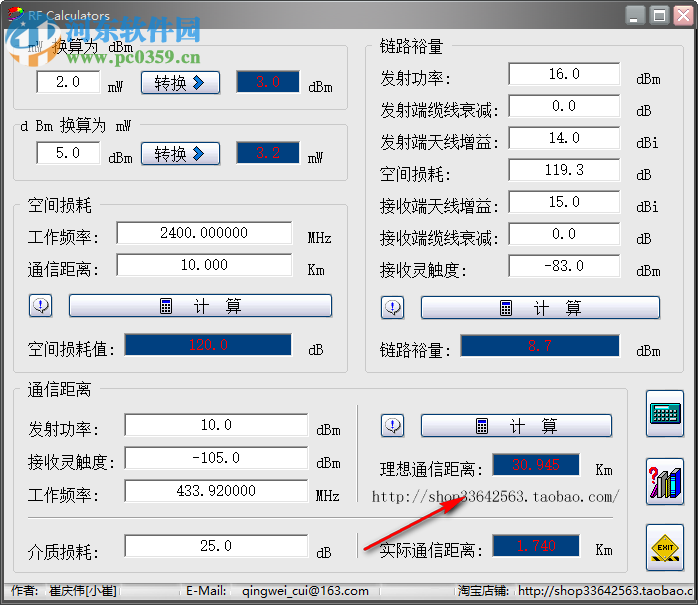
Task: Edit 通信距离 field showing 10.000 Km
Action: click(204, 265)
